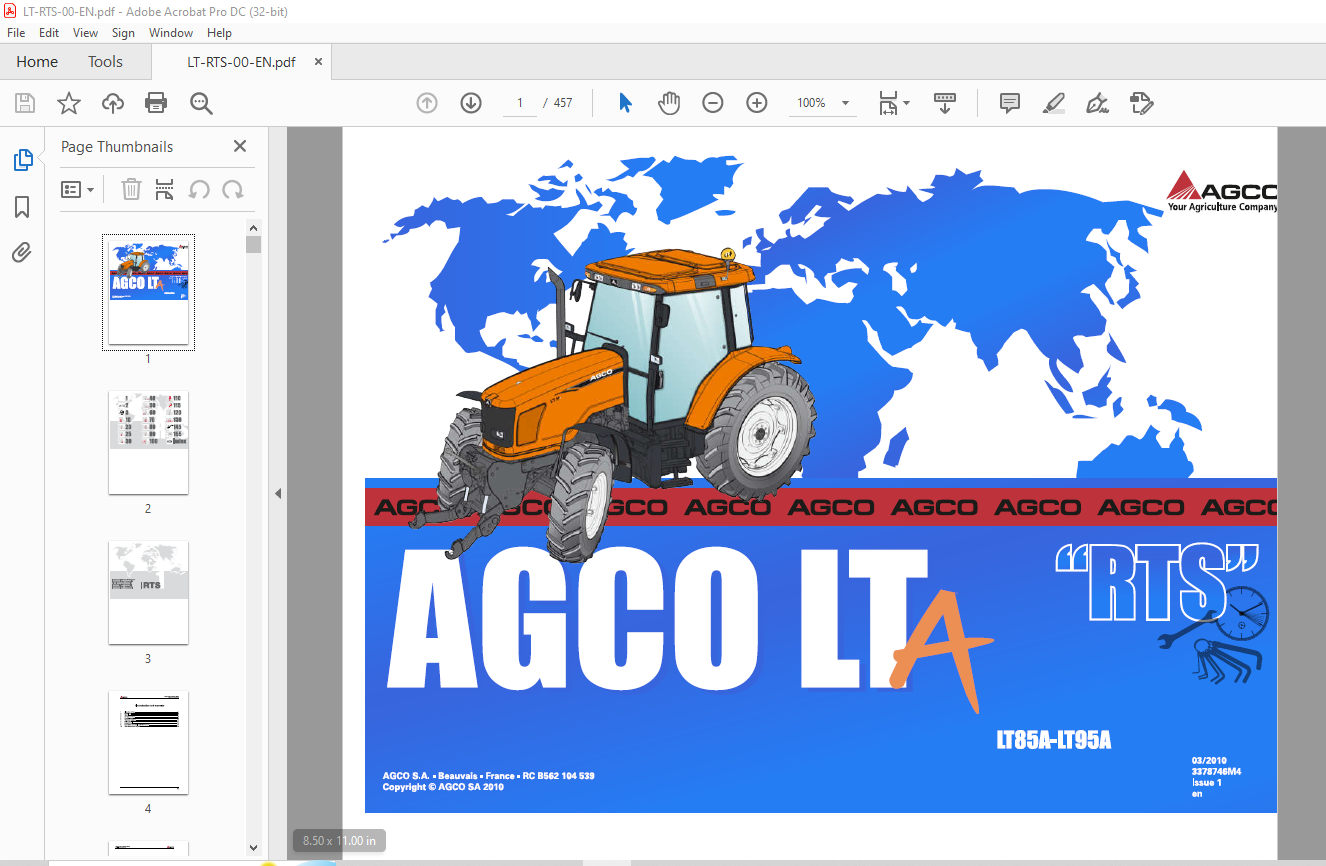Open the File menu
1326x866 pixels.
point(16,33)
